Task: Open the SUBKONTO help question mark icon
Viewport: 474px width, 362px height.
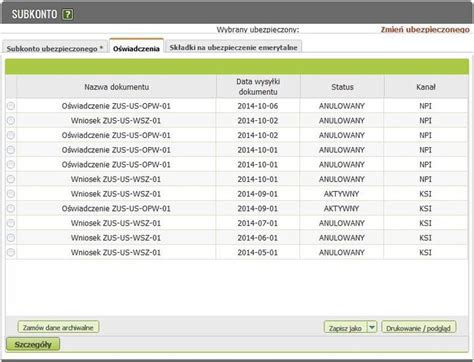Action: [x=68, y=14]
